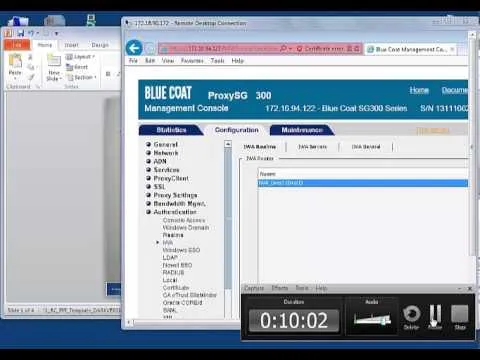Switch to the PowerPoint Design tab
480x360 pixels.
point(100,45)
